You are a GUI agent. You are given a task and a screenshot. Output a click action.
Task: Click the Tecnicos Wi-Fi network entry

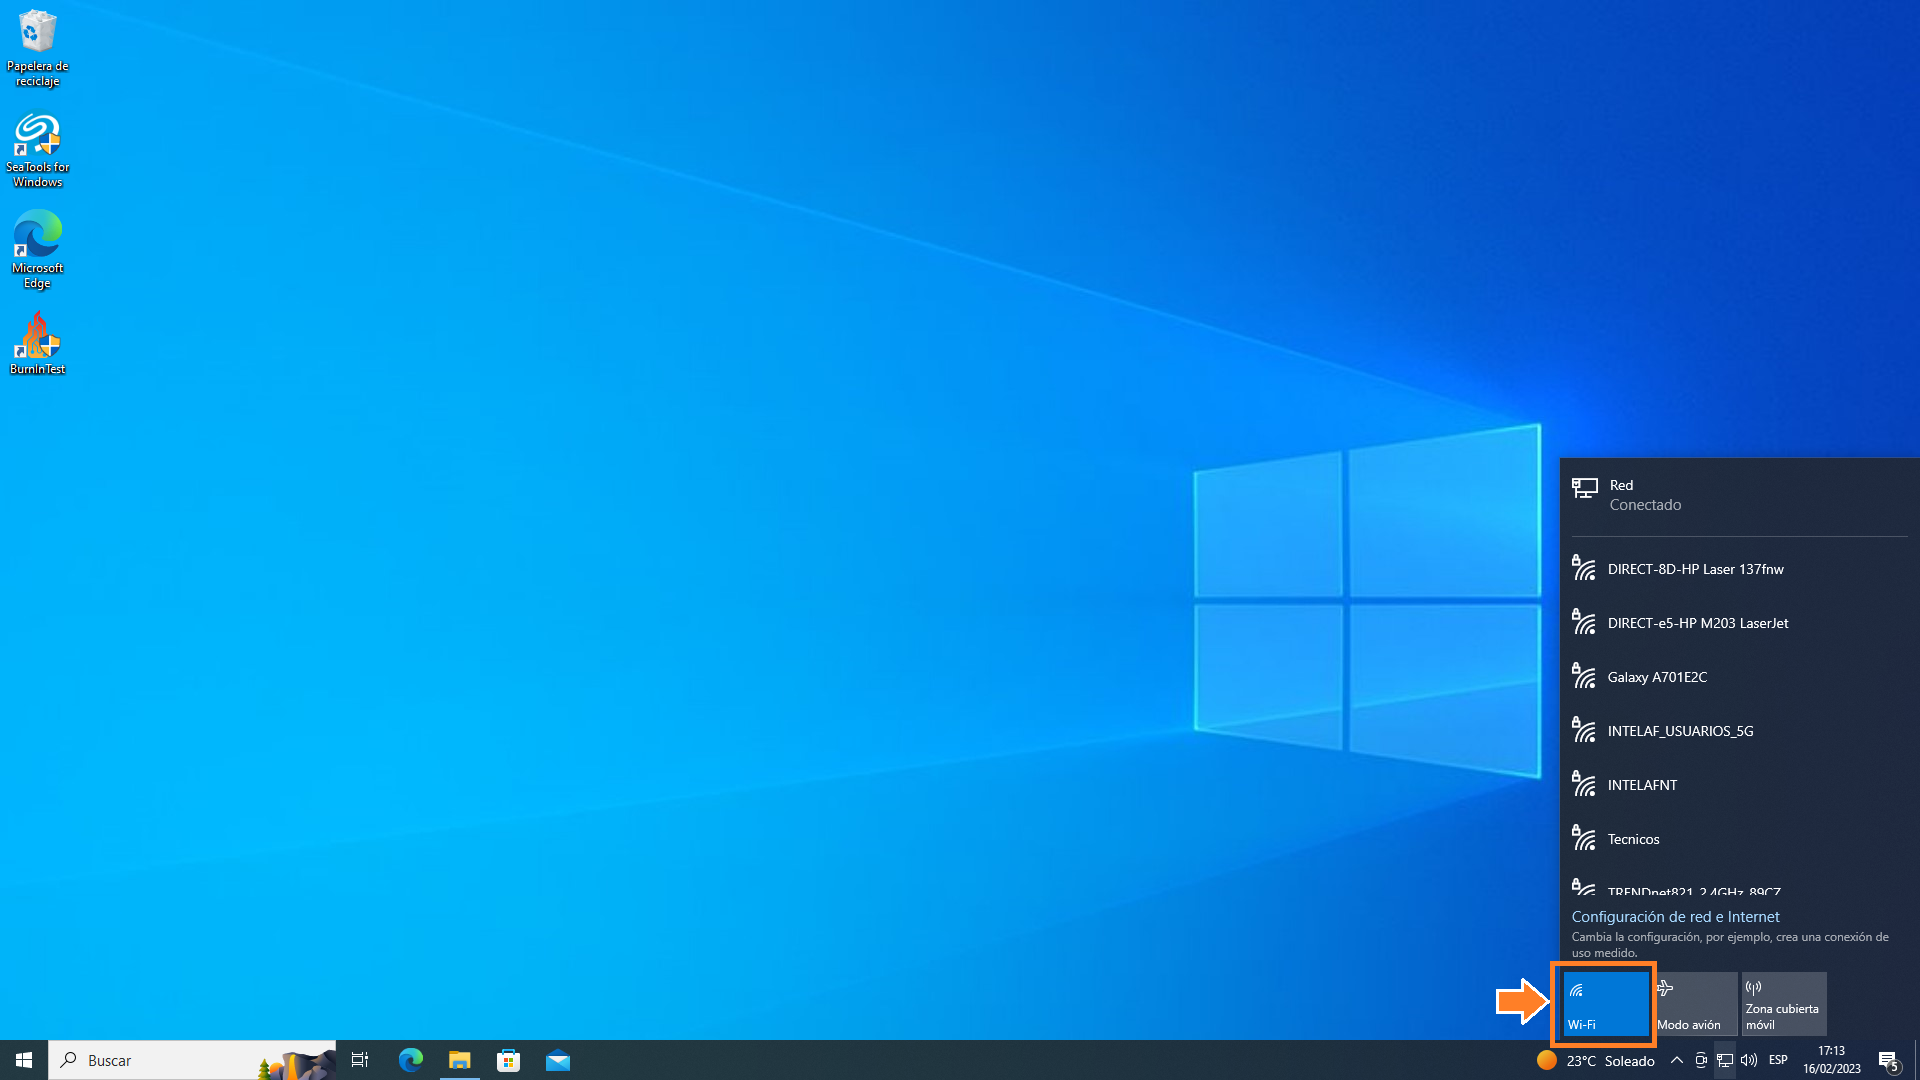click(x=1633, y=839)
